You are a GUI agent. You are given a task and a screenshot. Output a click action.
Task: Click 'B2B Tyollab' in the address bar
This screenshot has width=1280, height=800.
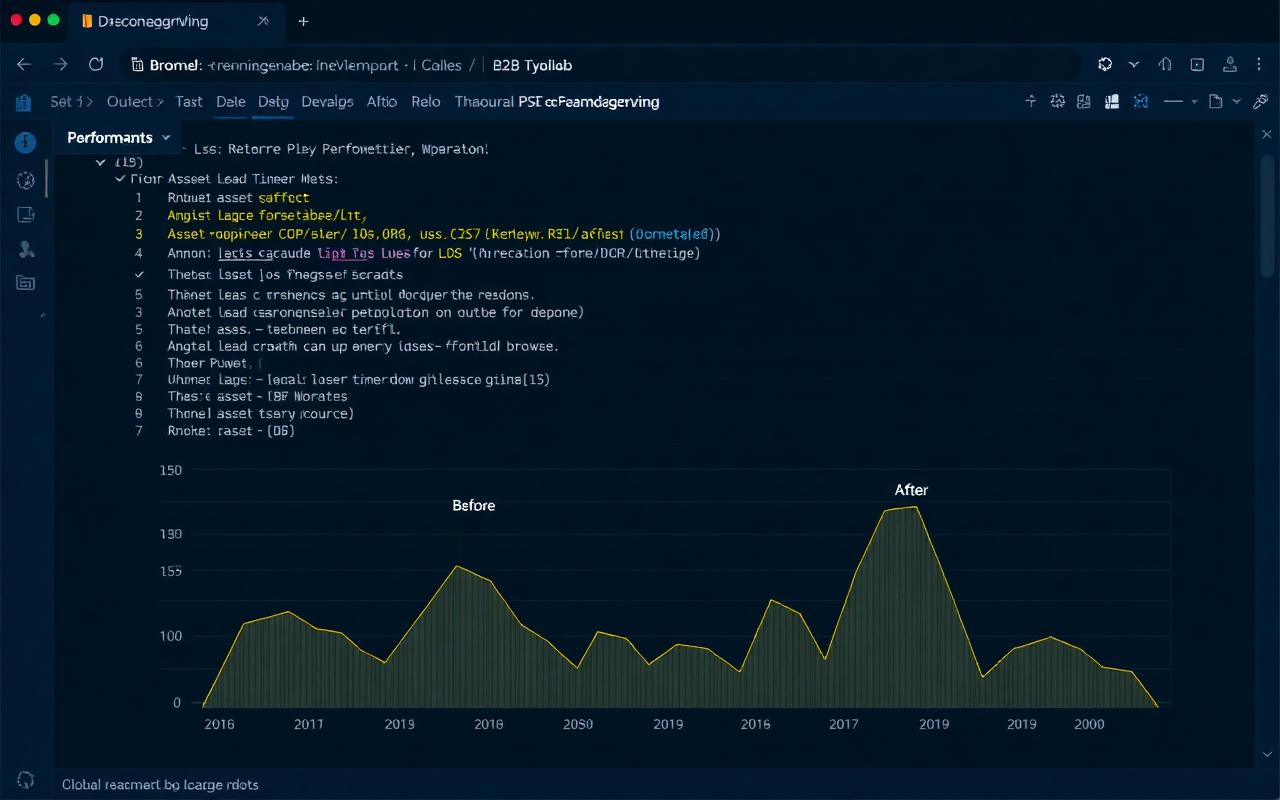click(x=533, y=65)
